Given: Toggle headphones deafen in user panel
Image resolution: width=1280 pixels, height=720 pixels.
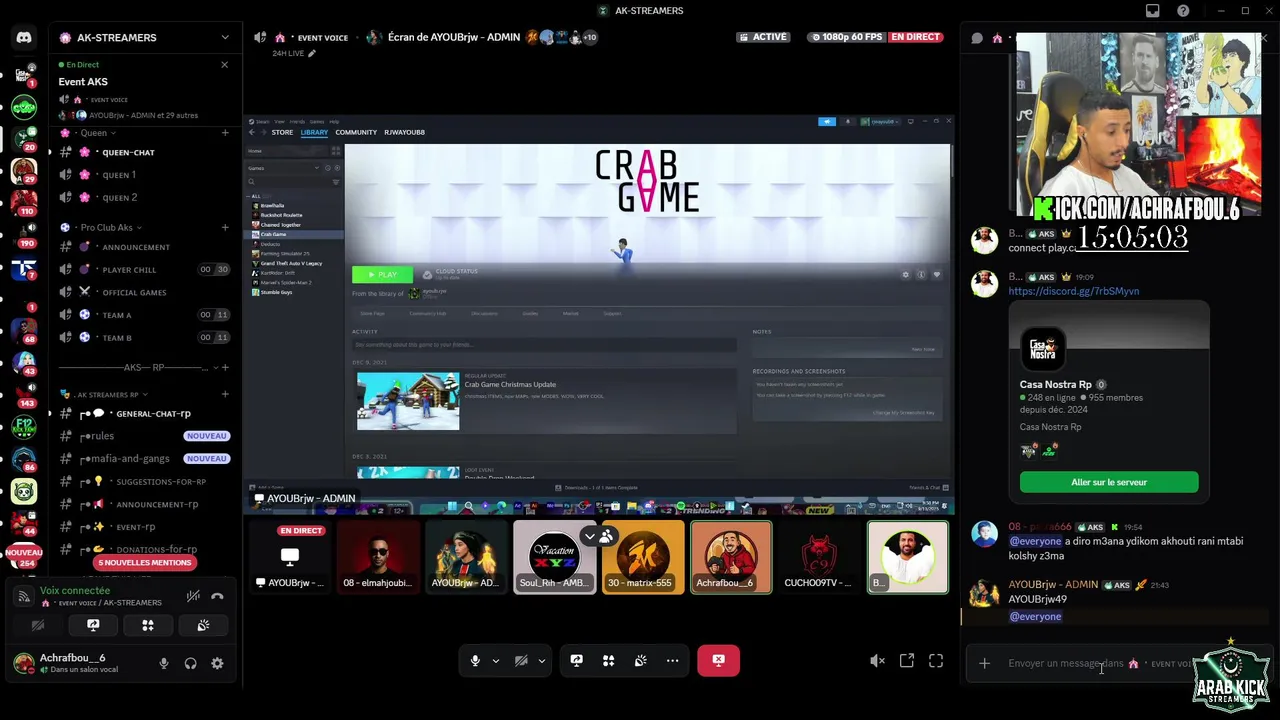Looking at the screenshot, I should [x=191, y=663].
